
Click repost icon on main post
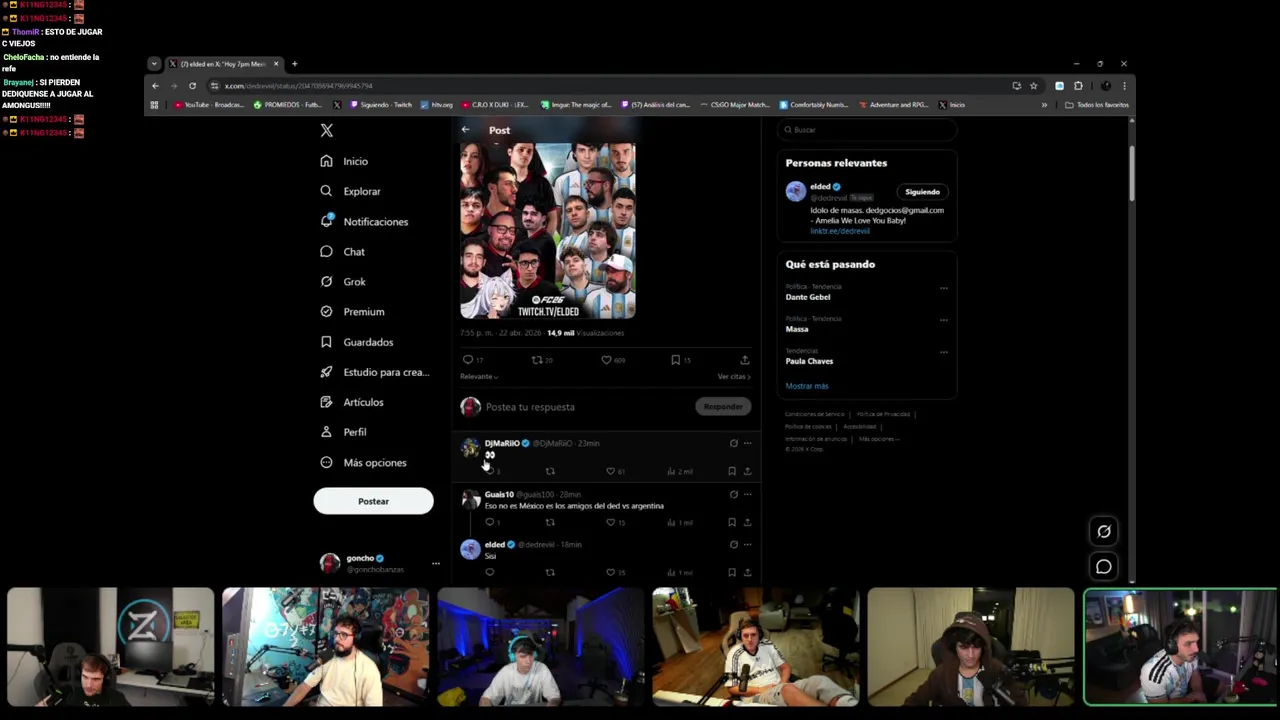(537, 360)
